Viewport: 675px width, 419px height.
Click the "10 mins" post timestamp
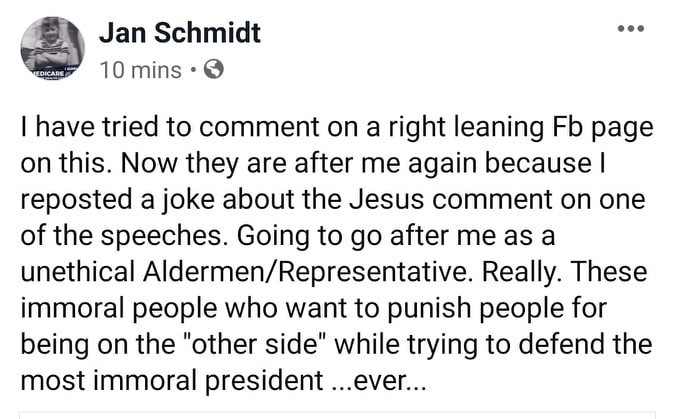tap(141, 70)
